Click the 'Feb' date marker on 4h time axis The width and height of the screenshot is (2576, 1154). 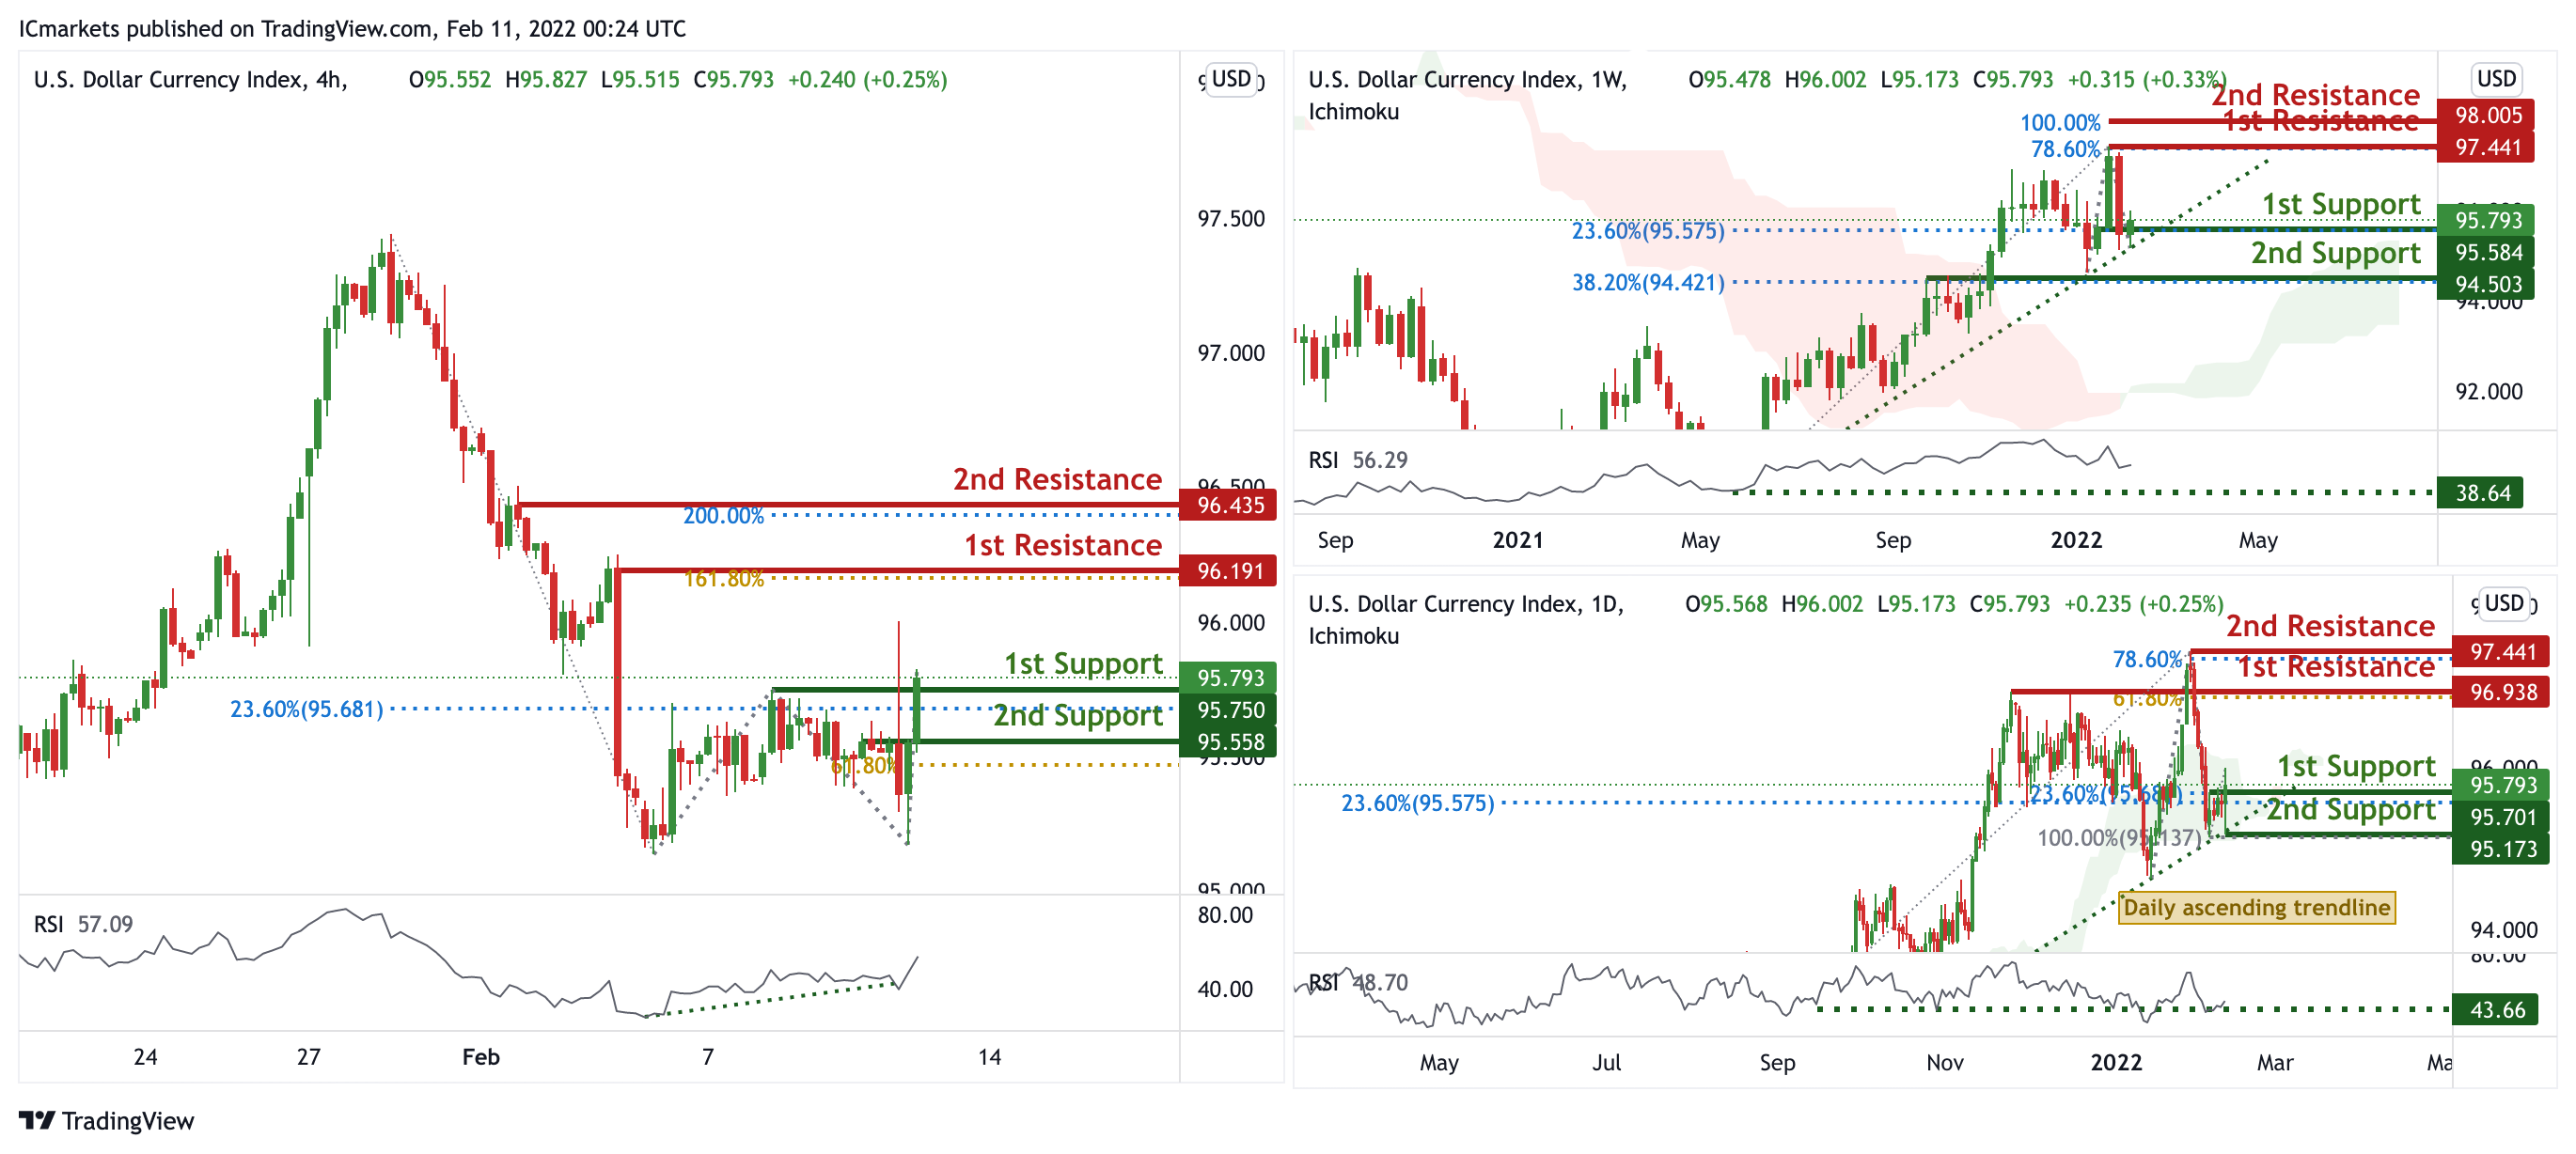(480, 1057)
